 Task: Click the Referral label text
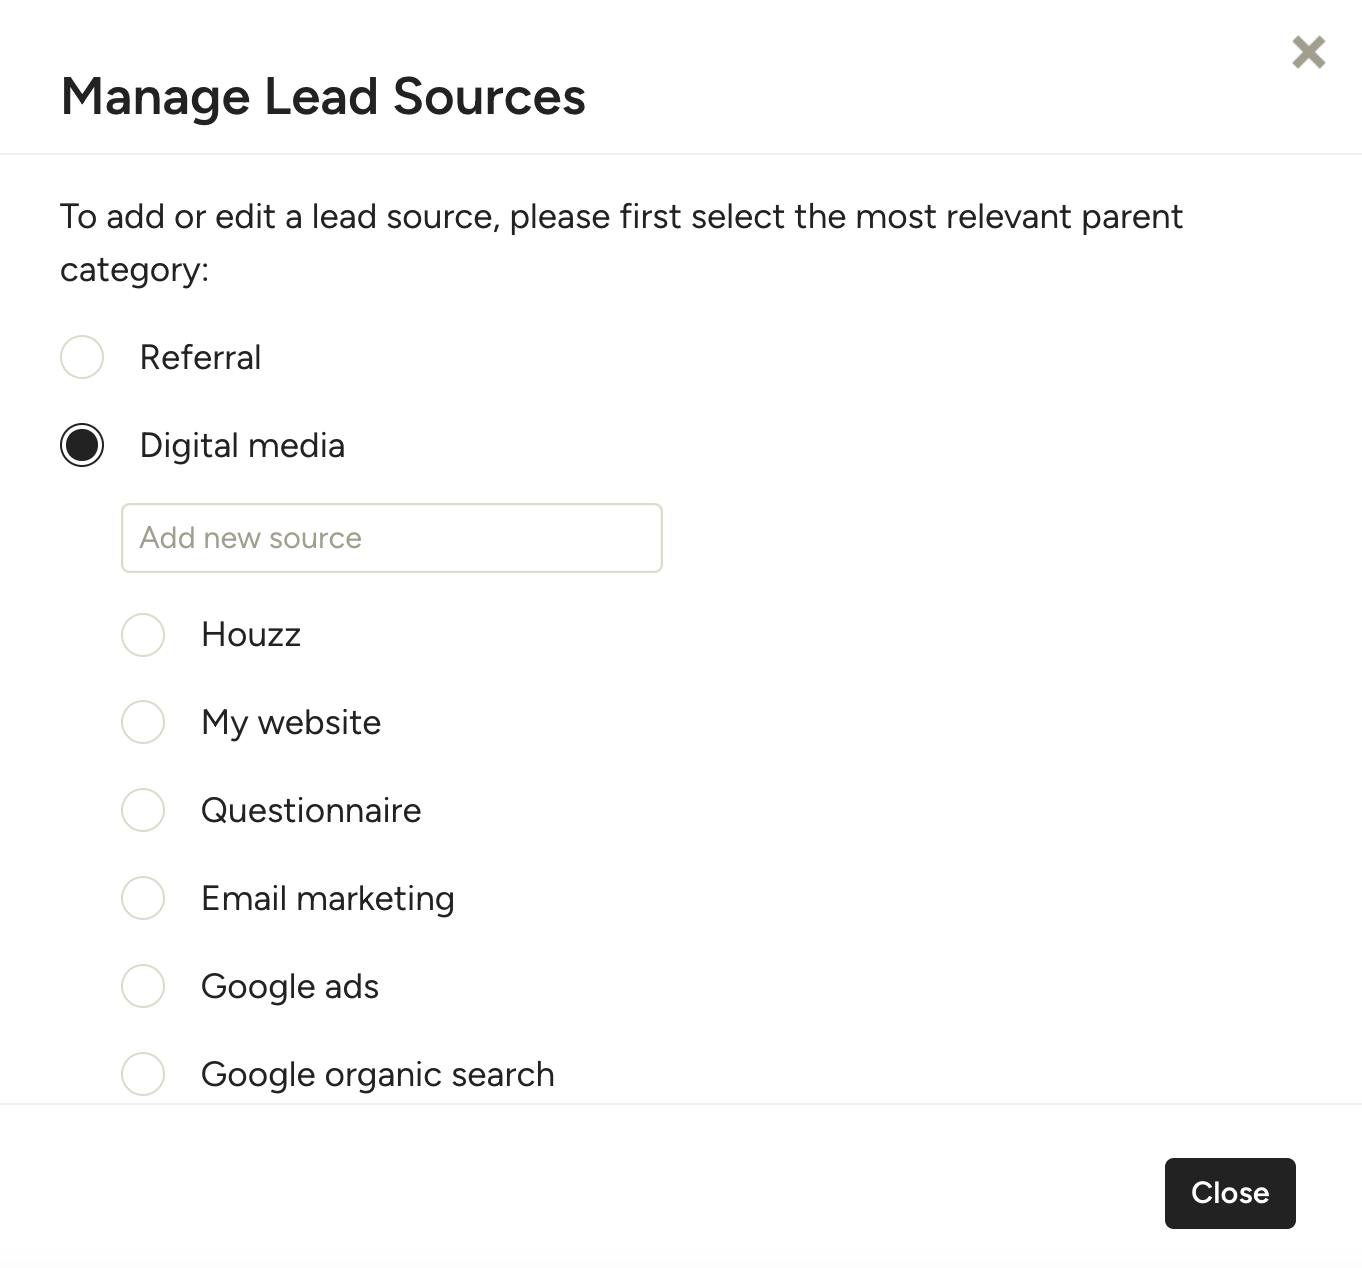200,358
